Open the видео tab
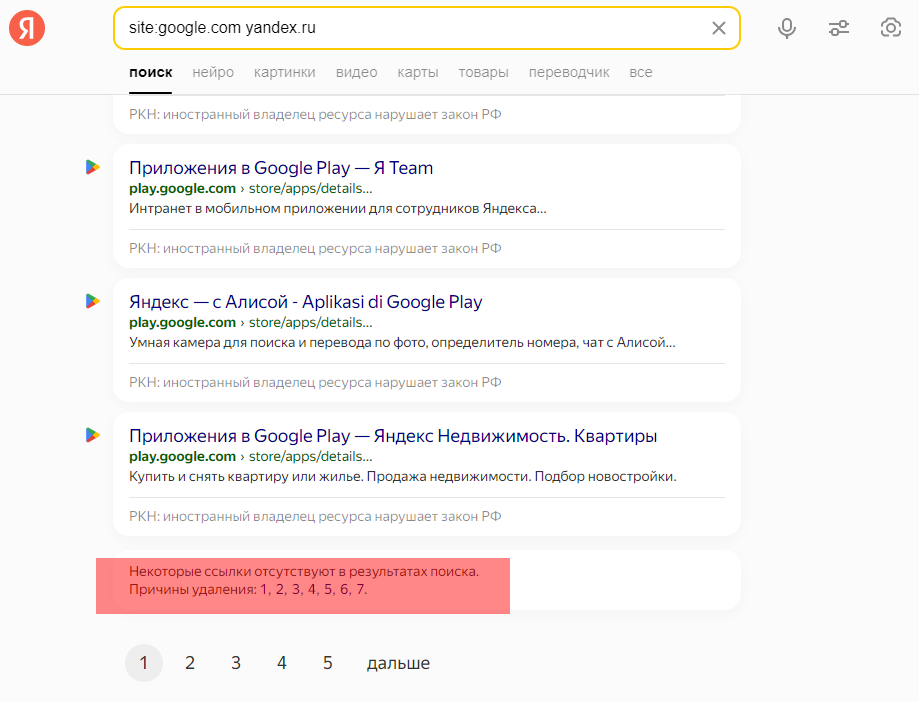Image resolution: width=919 pixels, height=702 pixels. (356, 72)
